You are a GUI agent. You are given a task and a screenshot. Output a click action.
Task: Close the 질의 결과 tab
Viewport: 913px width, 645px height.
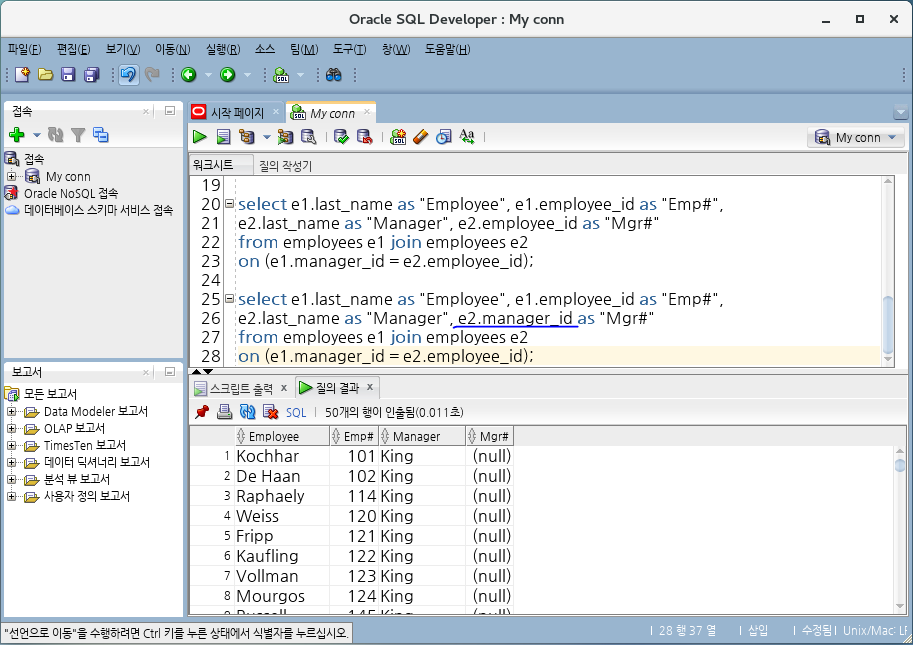[369, 387]
